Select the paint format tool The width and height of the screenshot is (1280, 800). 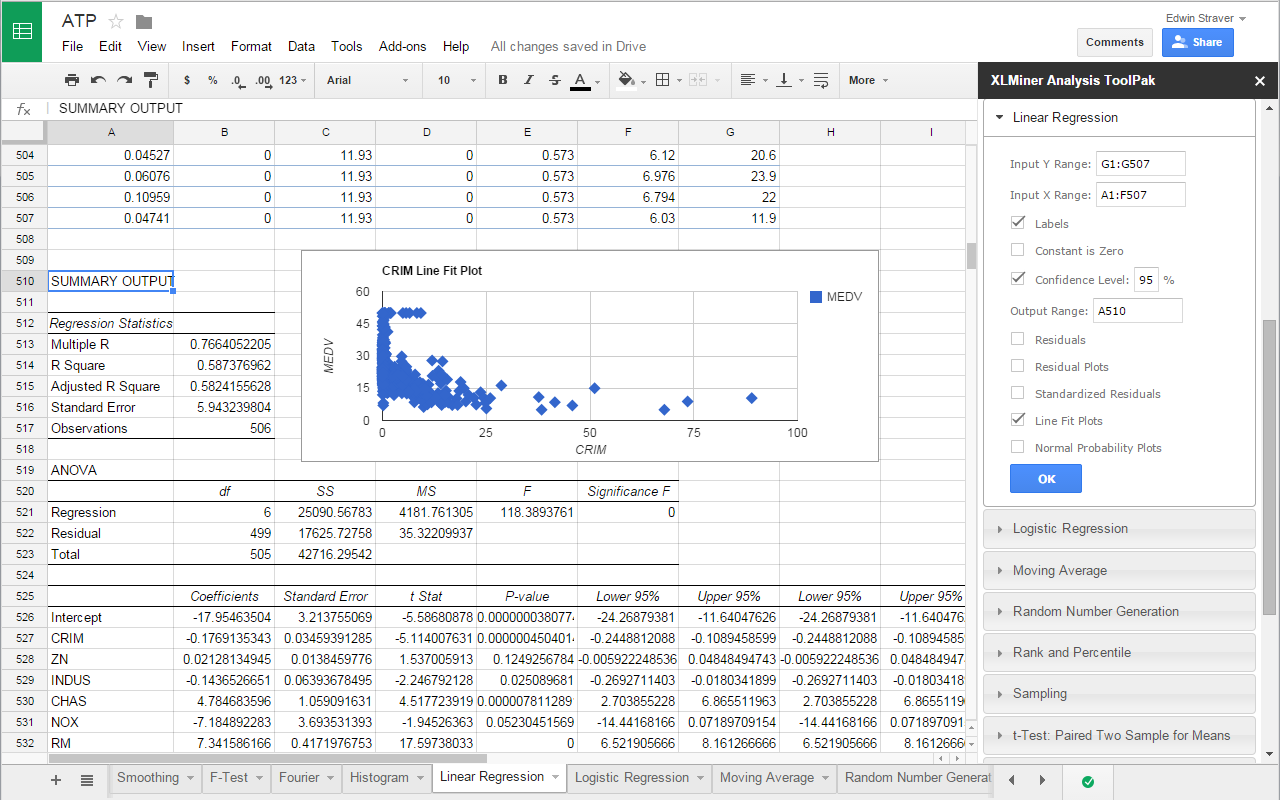tap(151, 80)
